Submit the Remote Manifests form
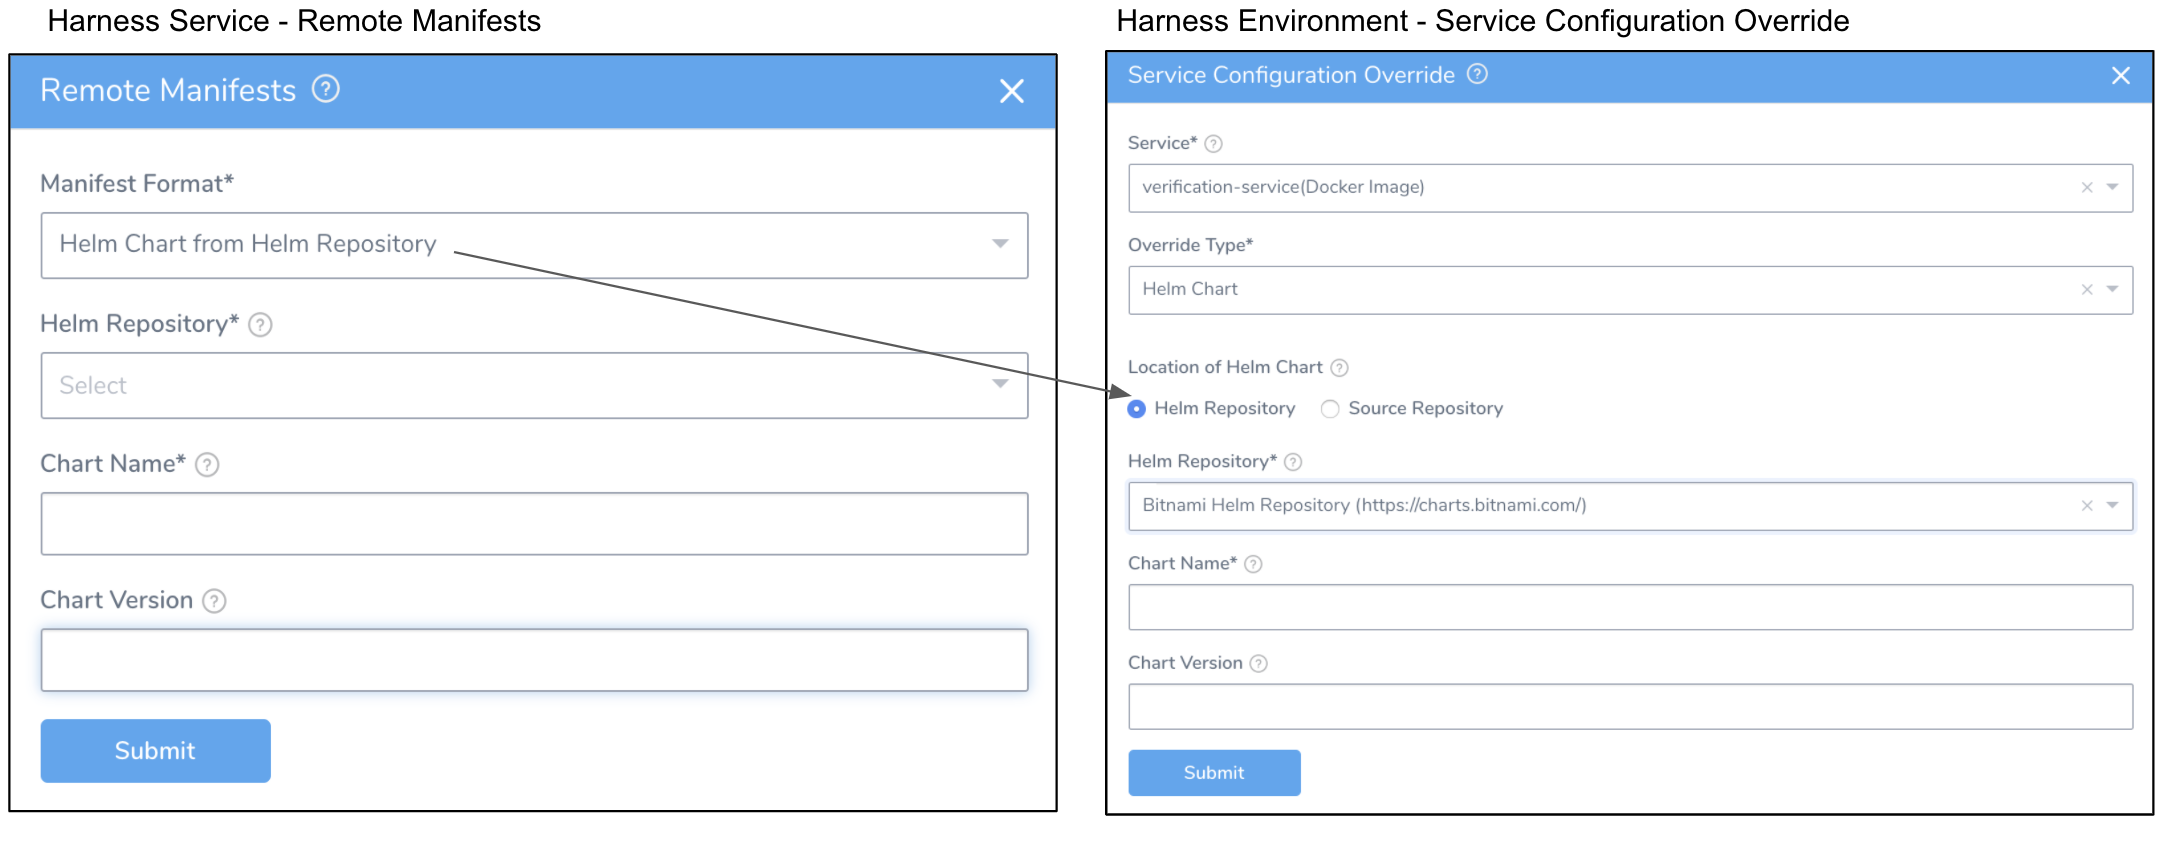The height and width of the screenshot is (844, 2172). click(155, 751)
